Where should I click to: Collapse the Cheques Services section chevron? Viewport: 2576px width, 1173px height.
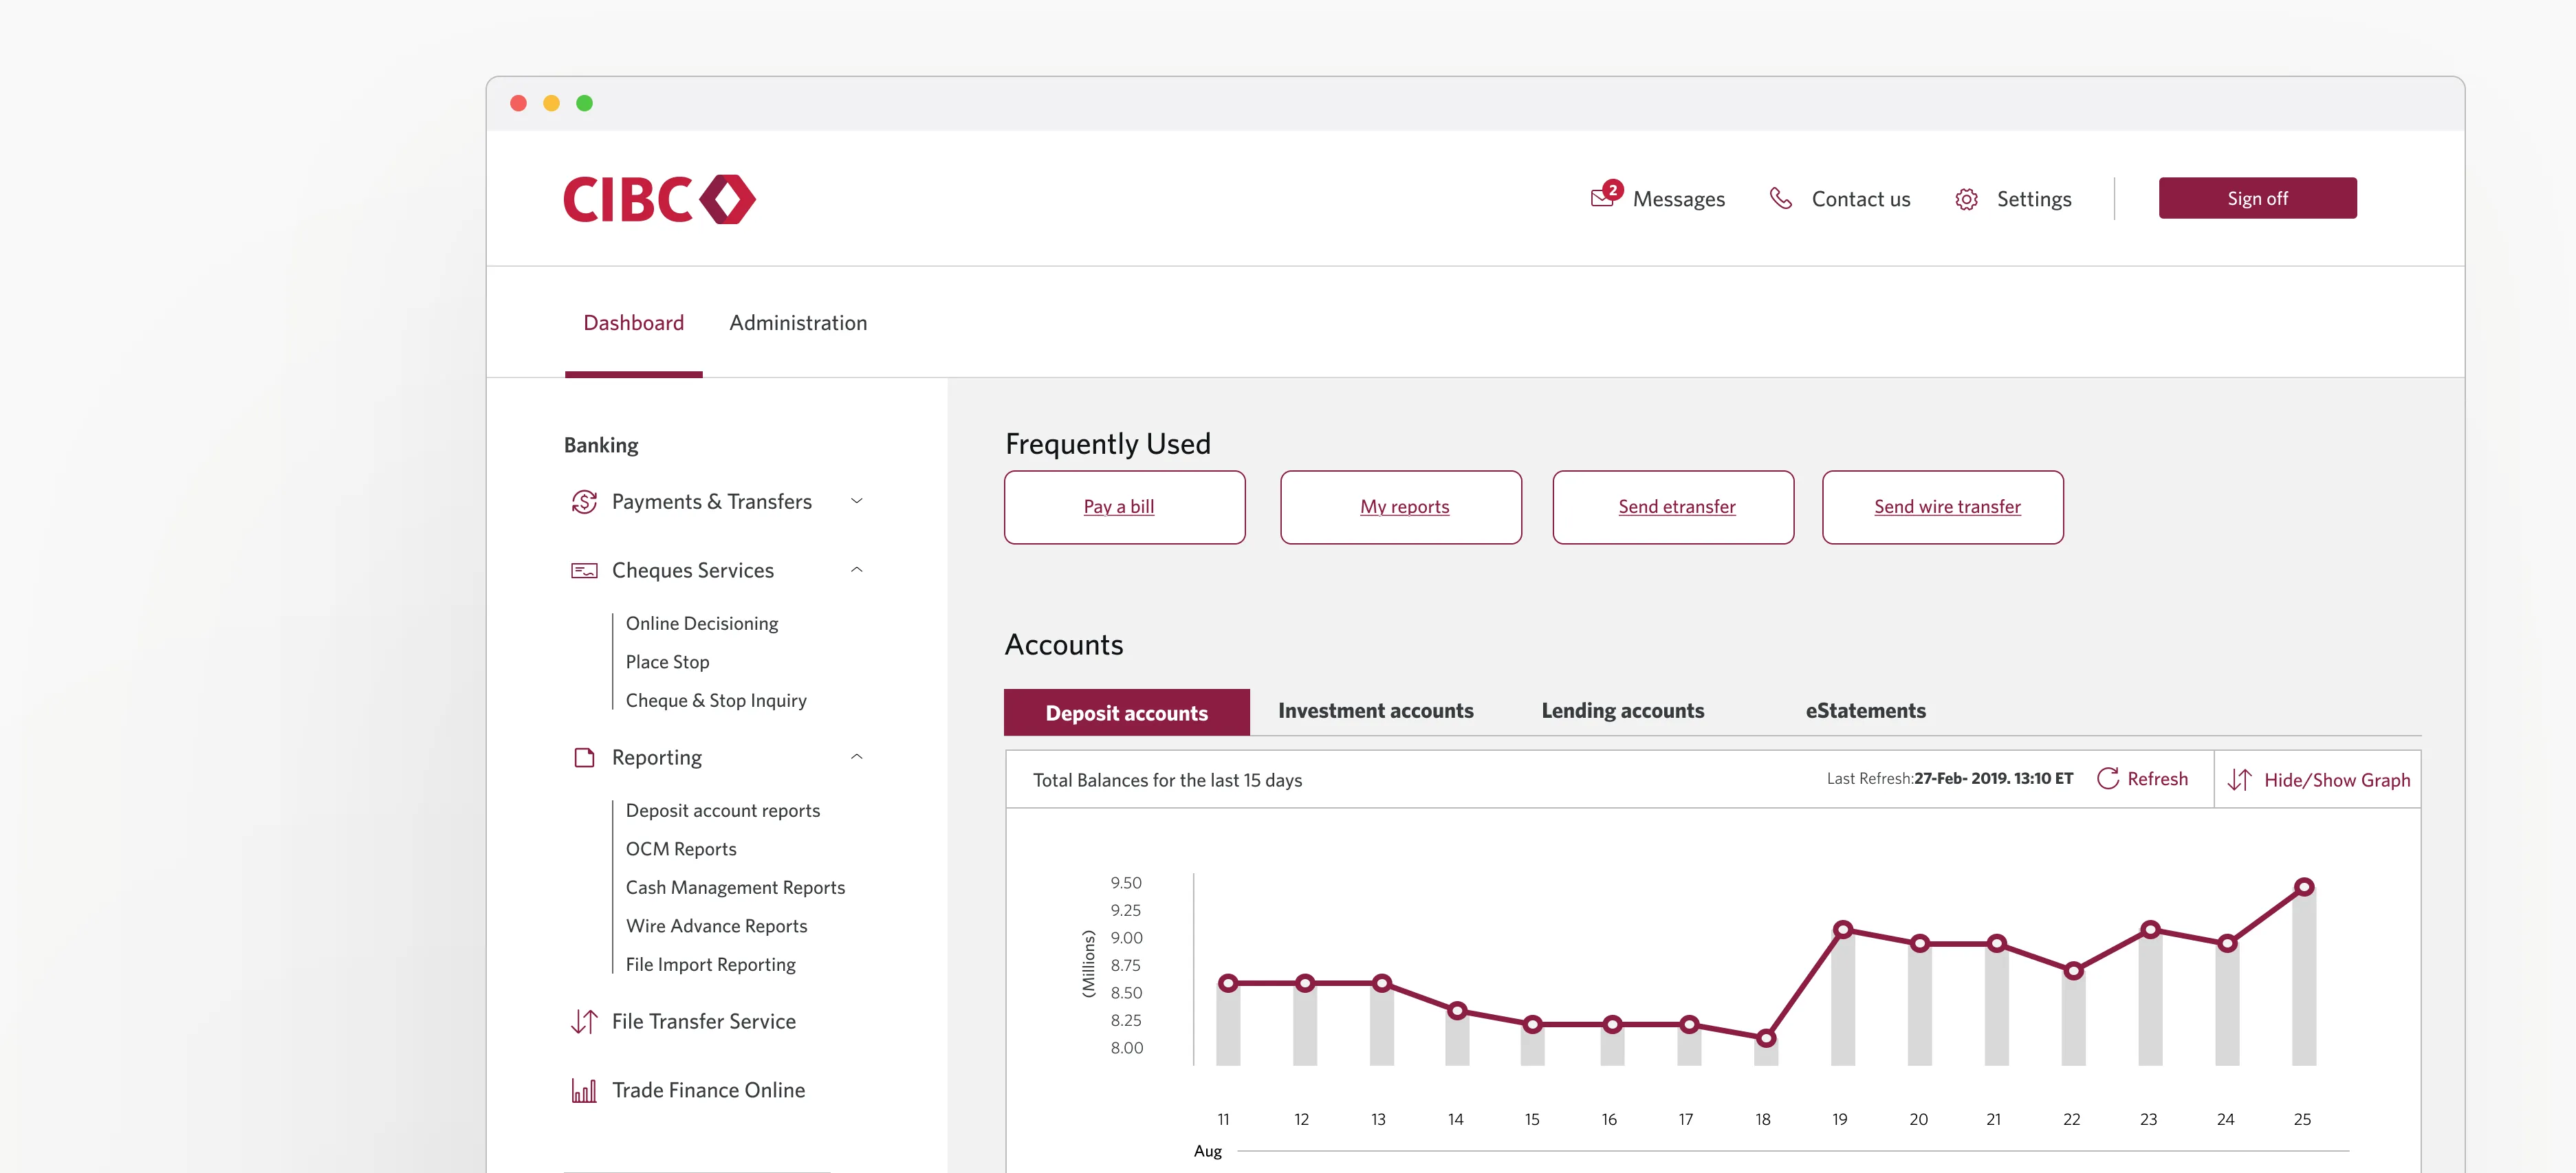pyautogui.click(x=856, y=570)
